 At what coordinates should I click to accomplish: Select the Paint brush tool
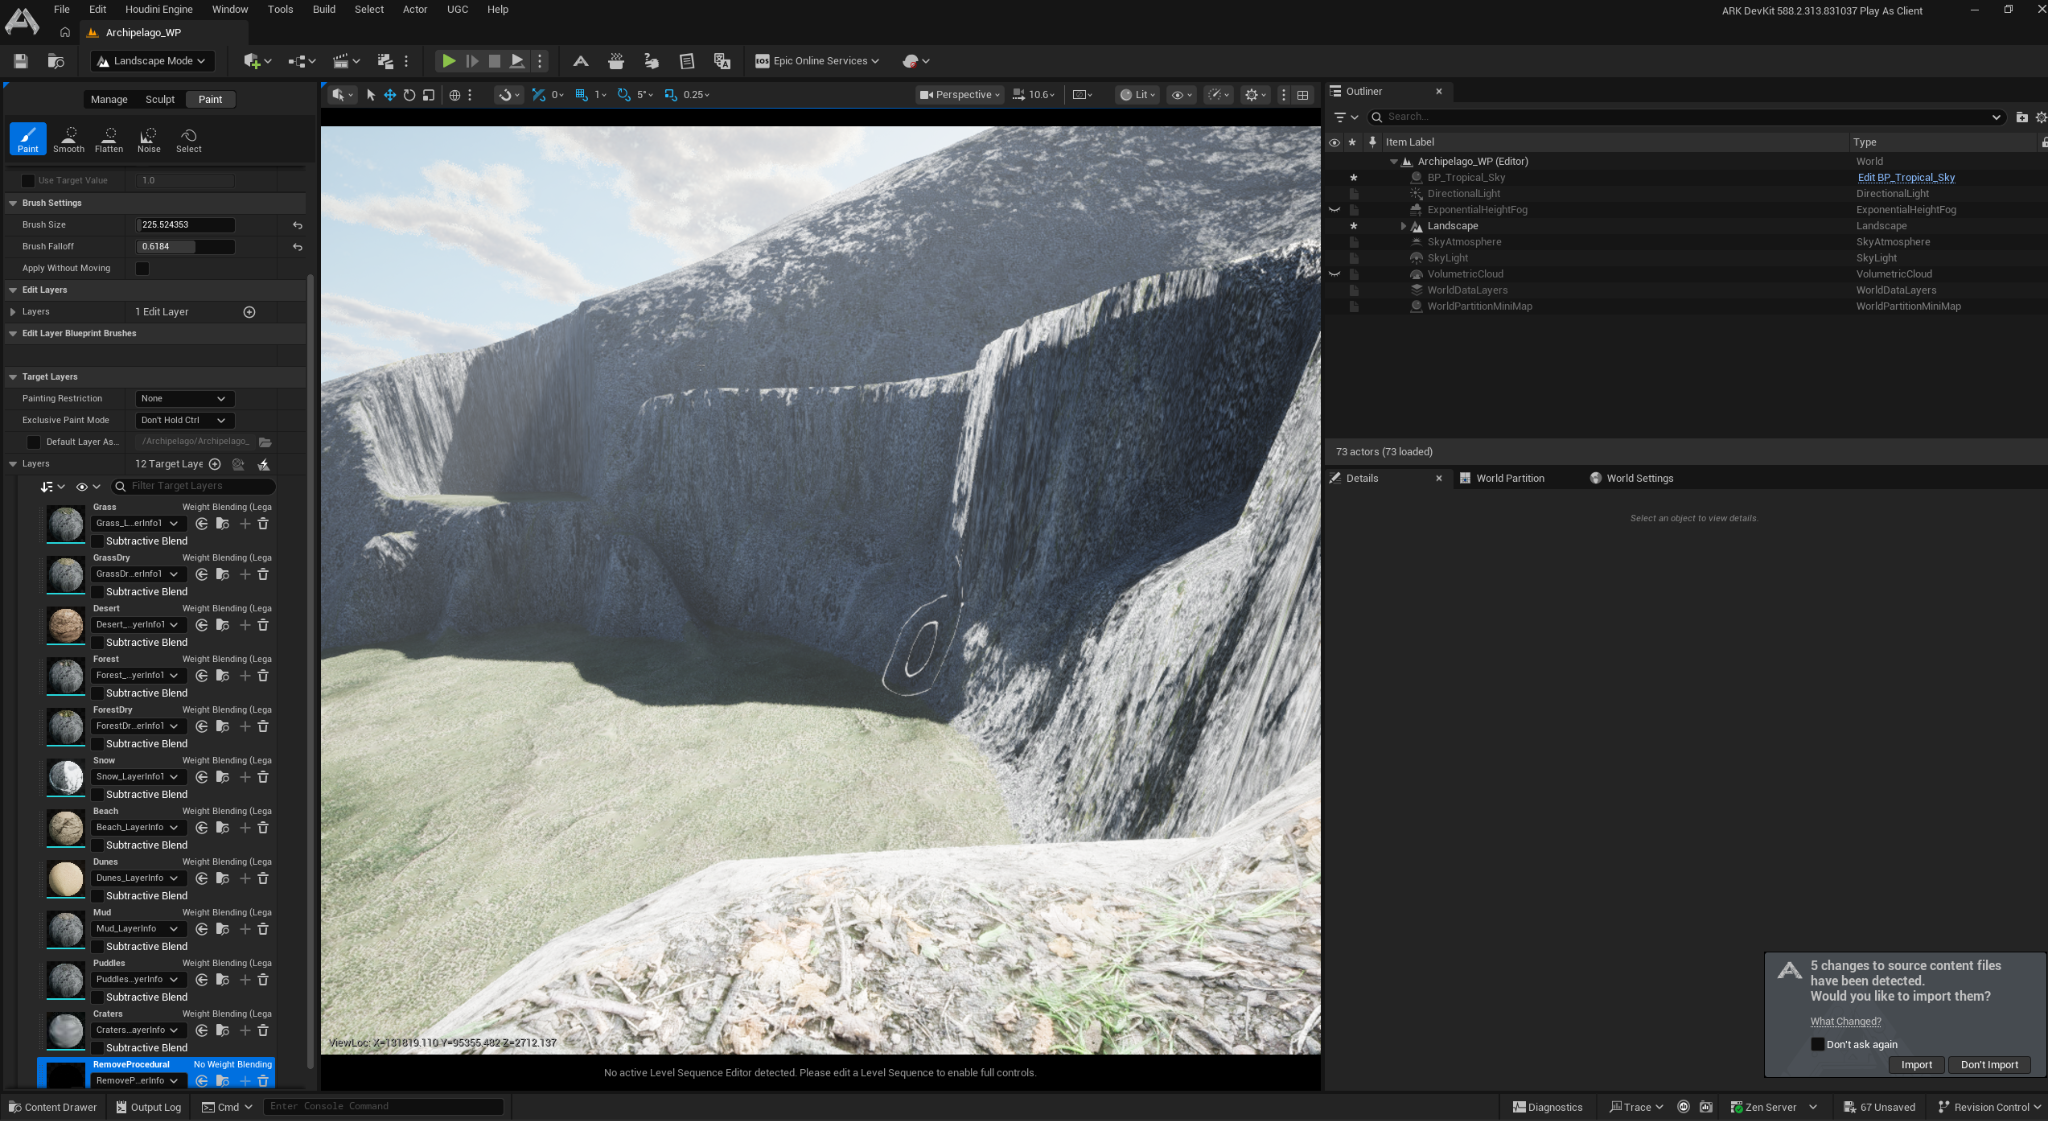(x=28, y=138)
